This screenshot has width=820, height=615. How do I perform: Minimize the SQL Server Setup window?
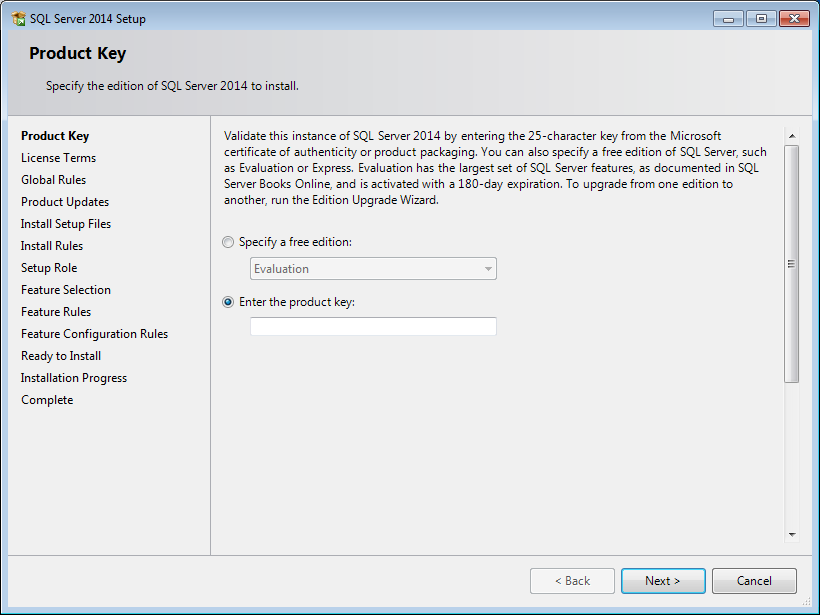pyautogui.click(x=728, y=19)
